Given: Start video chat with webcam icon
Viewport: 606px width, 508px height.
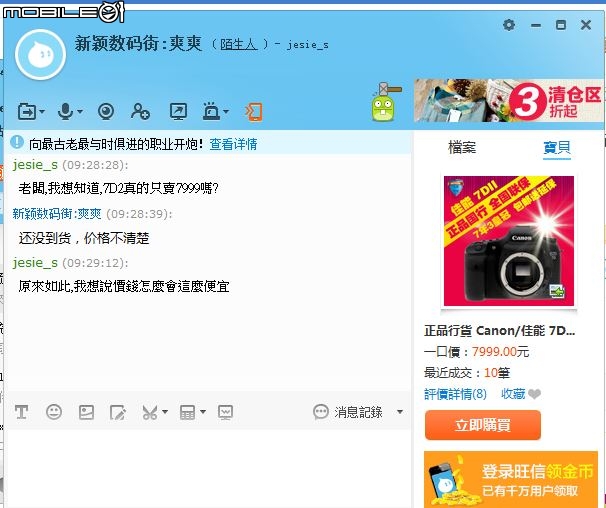Looking at the screenshot, I should (x=106, y=111).
